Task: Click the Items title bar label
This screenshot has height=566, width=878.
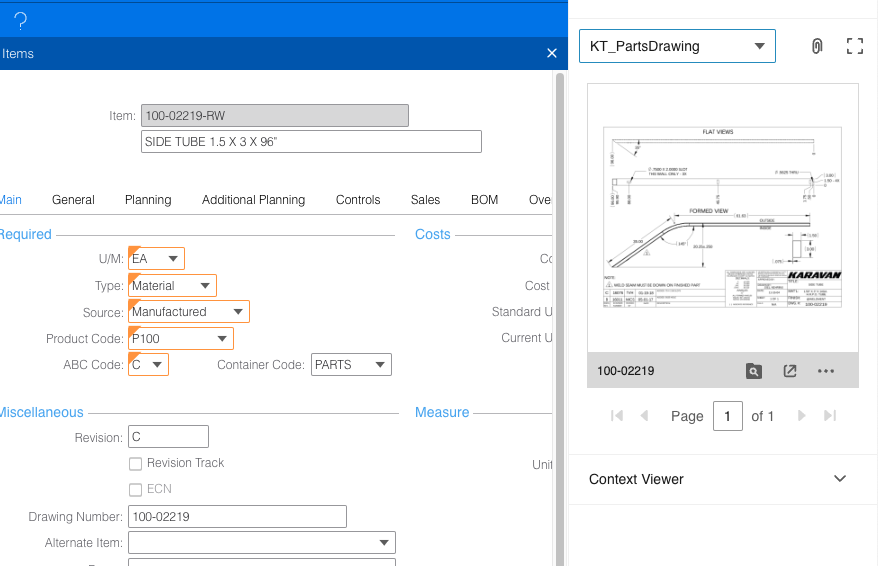Action: 17,54
